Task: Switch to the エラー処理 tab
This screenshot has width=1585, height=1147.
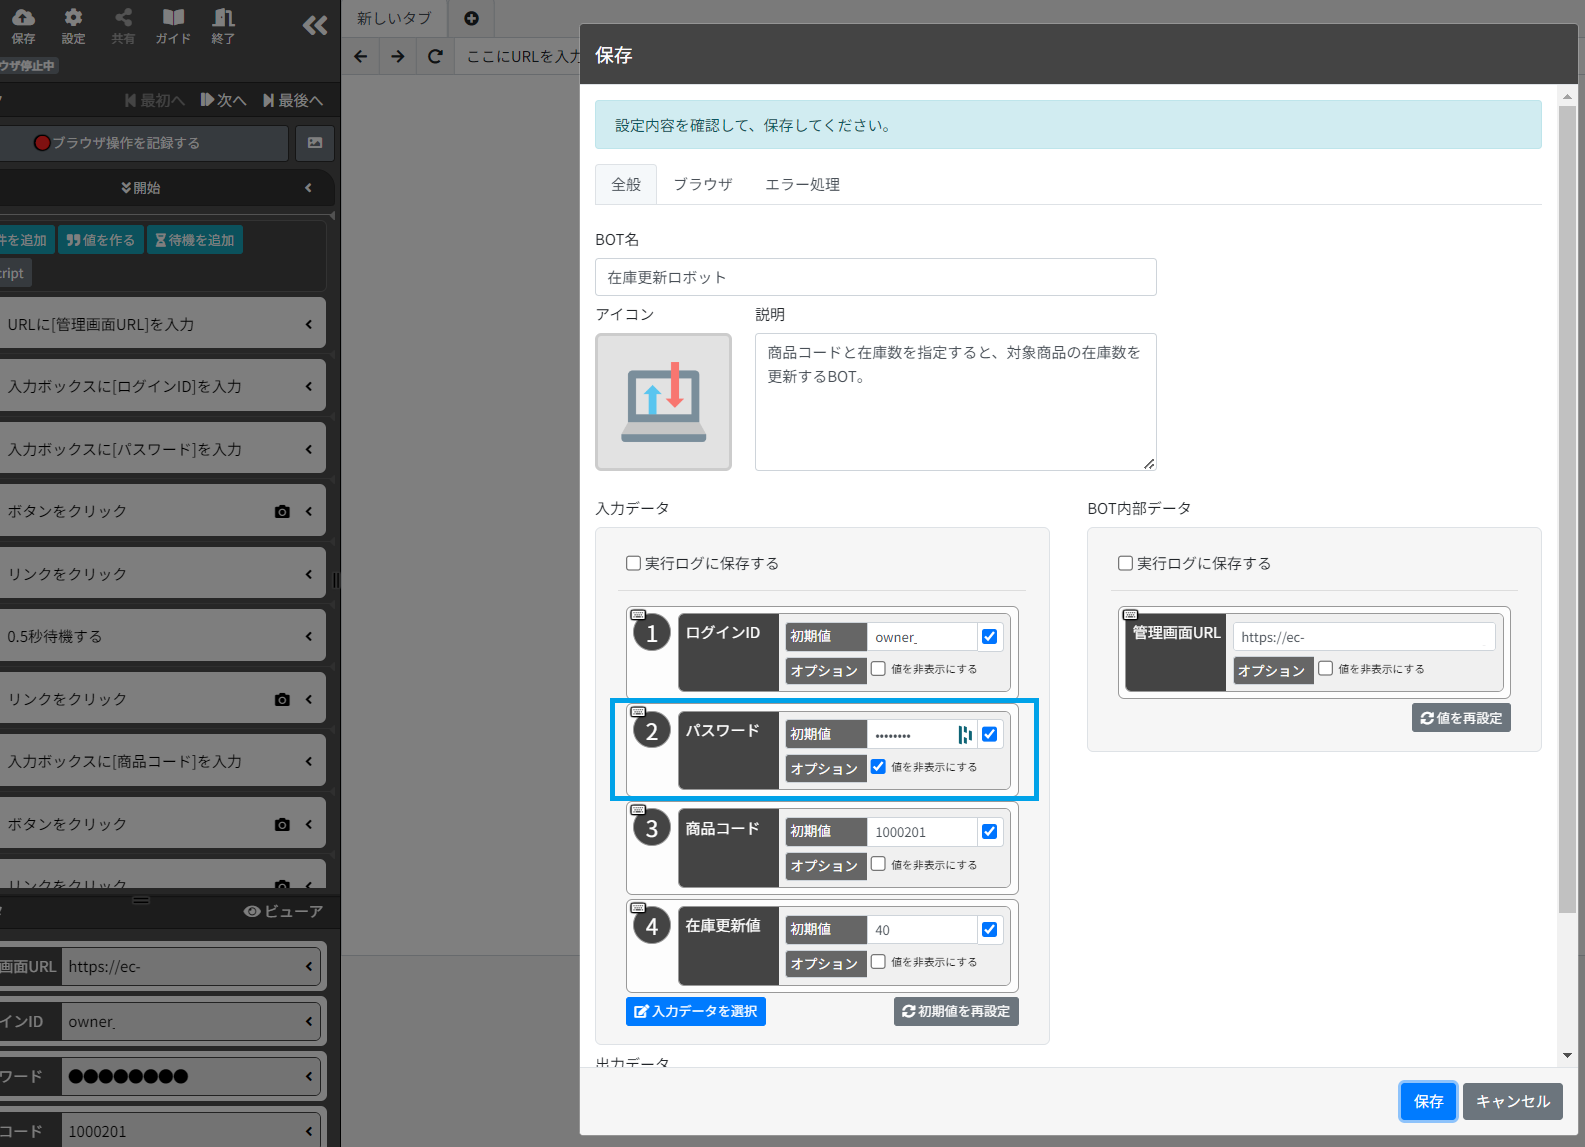Action: pyautogui.click(x=802, y=184)
